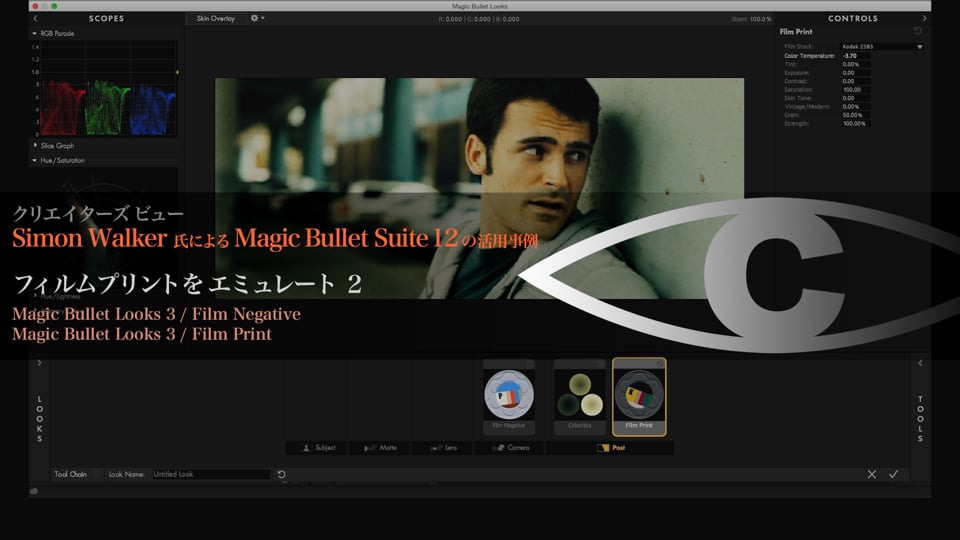Open the Tools drawer arrow
This screenshot has height=540, width=960.
(920, 363)
